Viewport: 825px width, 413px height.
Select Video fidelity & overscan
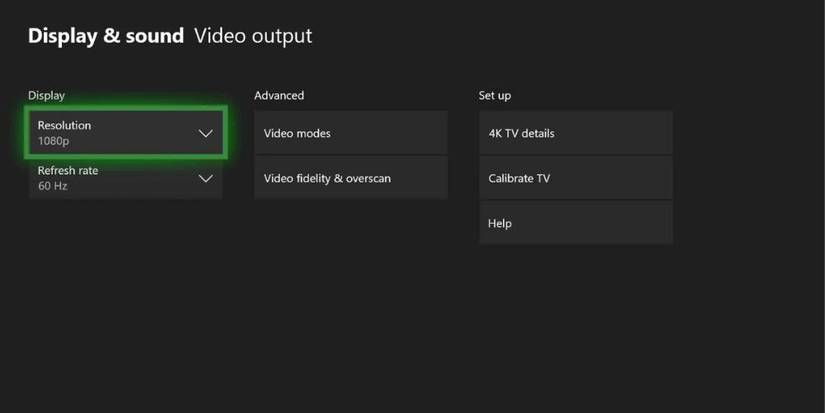[x=350, y=179]
